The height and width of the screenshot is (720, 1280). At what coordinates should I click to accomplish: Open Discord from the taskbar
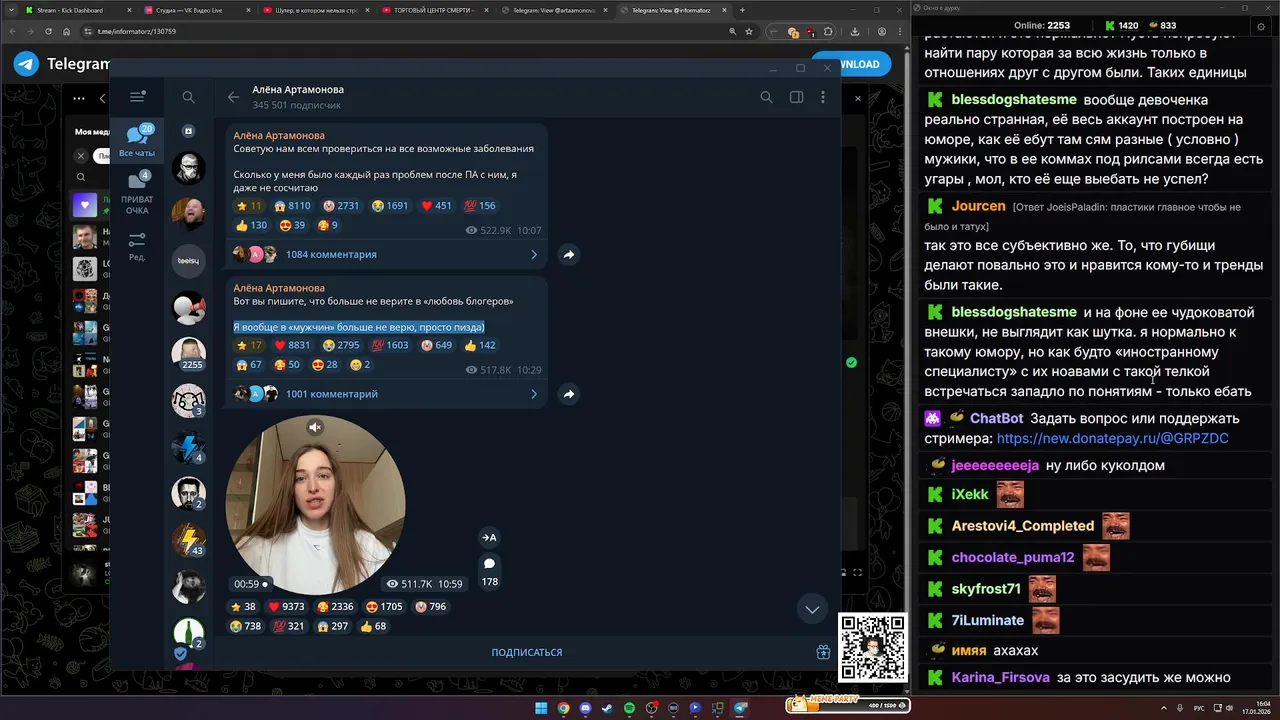point(585,708)
